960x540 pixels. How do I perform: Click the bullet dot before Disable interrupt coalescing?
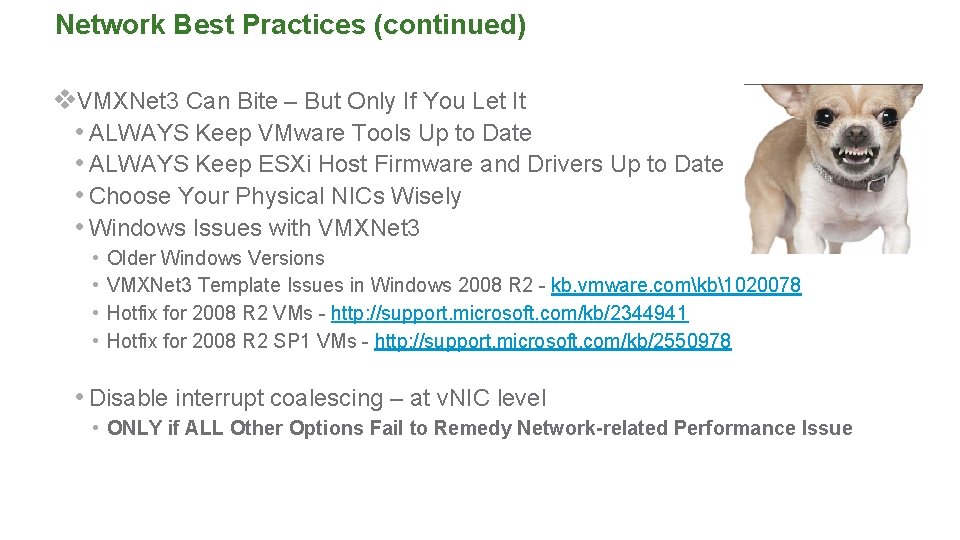click(79, 398)
